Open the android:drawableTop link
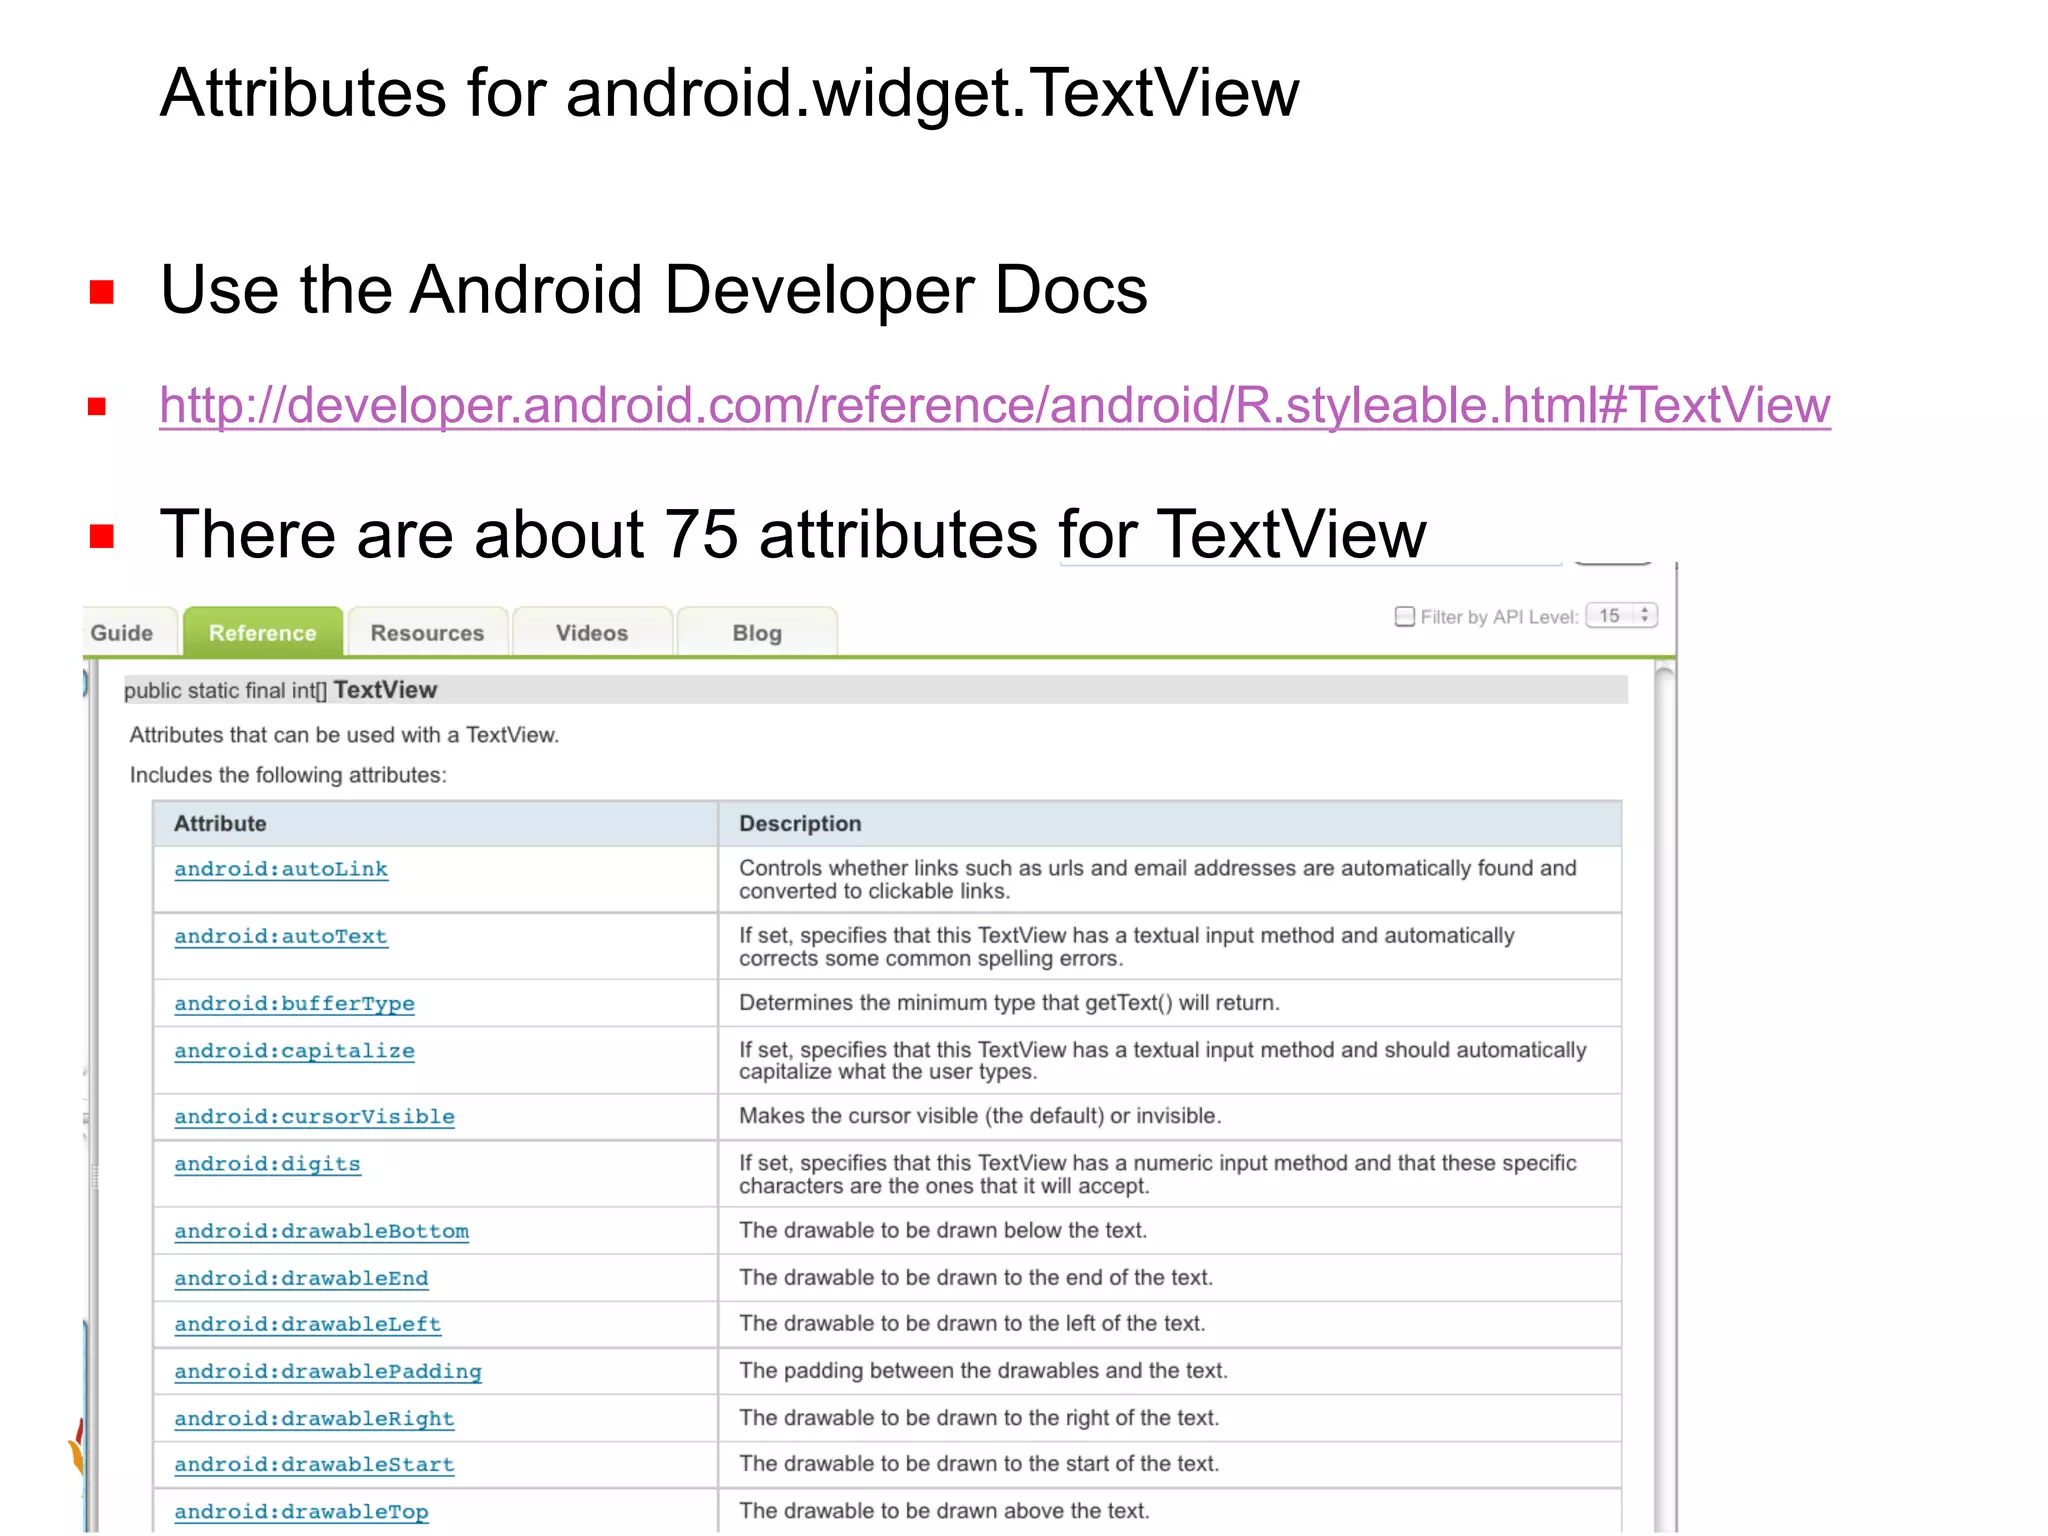The width and height of the screenshot is (2048, 1536). (x=301, y=1511)
